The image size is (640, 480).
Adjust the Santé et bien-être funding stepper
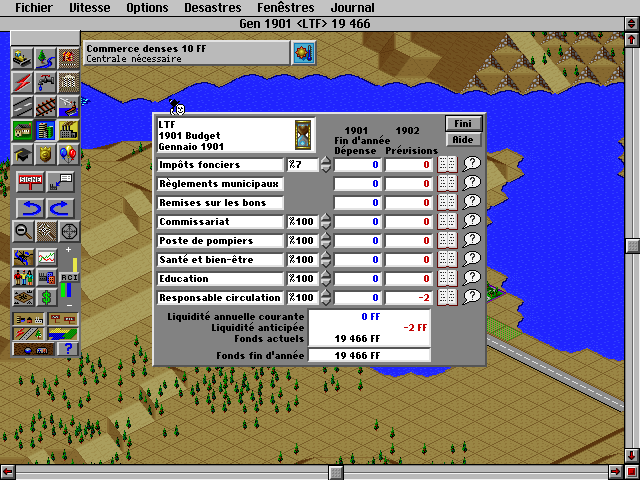(325, 260)
